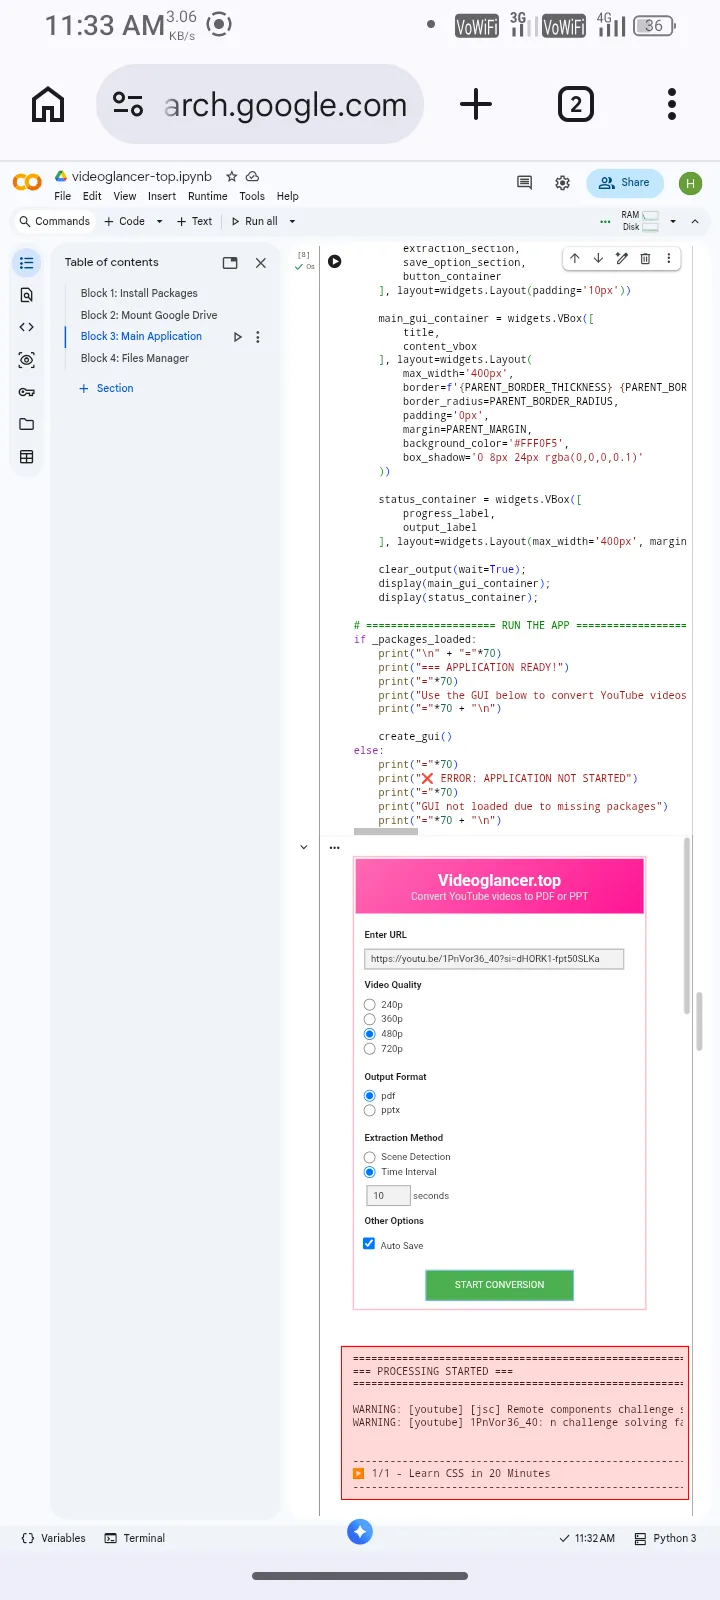720x1600 pixels.
Task: Open the output three-dot menu
Action: click(x=334, y=847)
